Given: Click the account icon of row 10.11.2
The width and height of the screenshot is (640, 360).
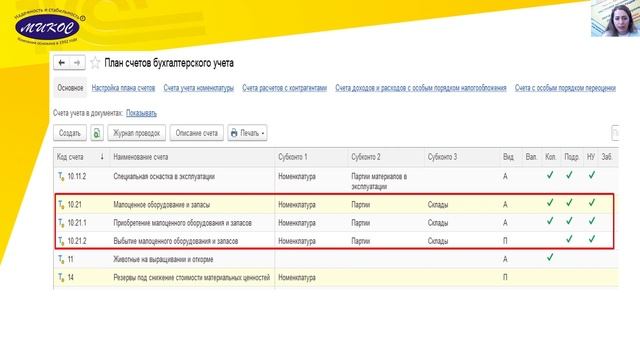Looking at the screenshot, I should click(61, 177).
